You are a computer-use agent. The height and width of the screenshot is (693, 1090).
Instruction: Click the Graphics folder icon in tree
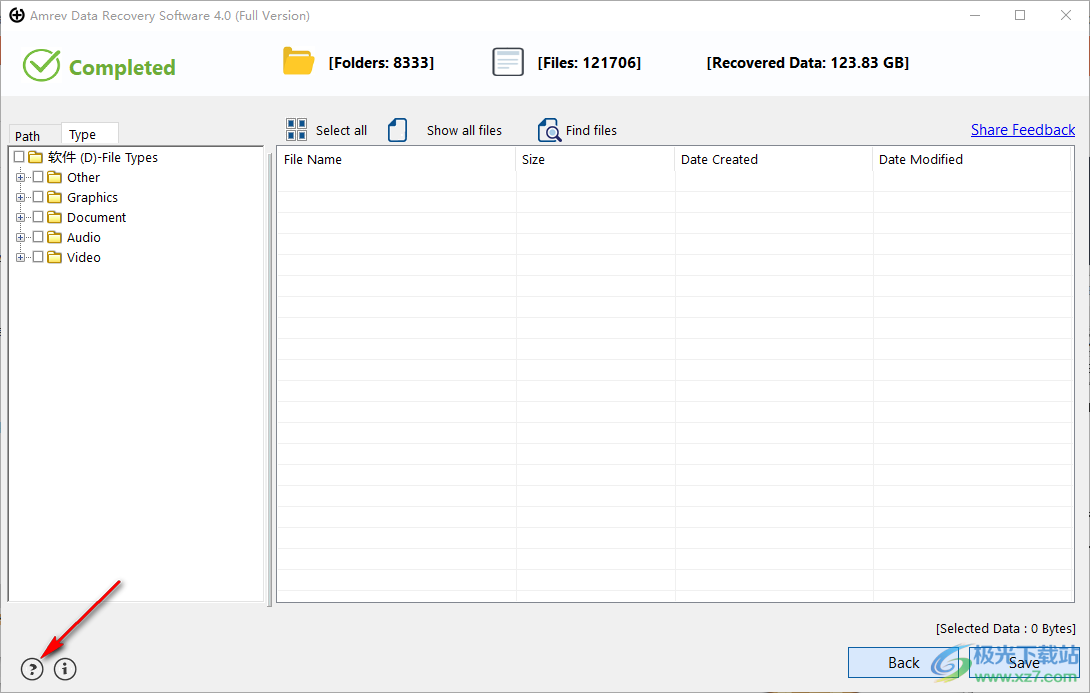[55, 197]
